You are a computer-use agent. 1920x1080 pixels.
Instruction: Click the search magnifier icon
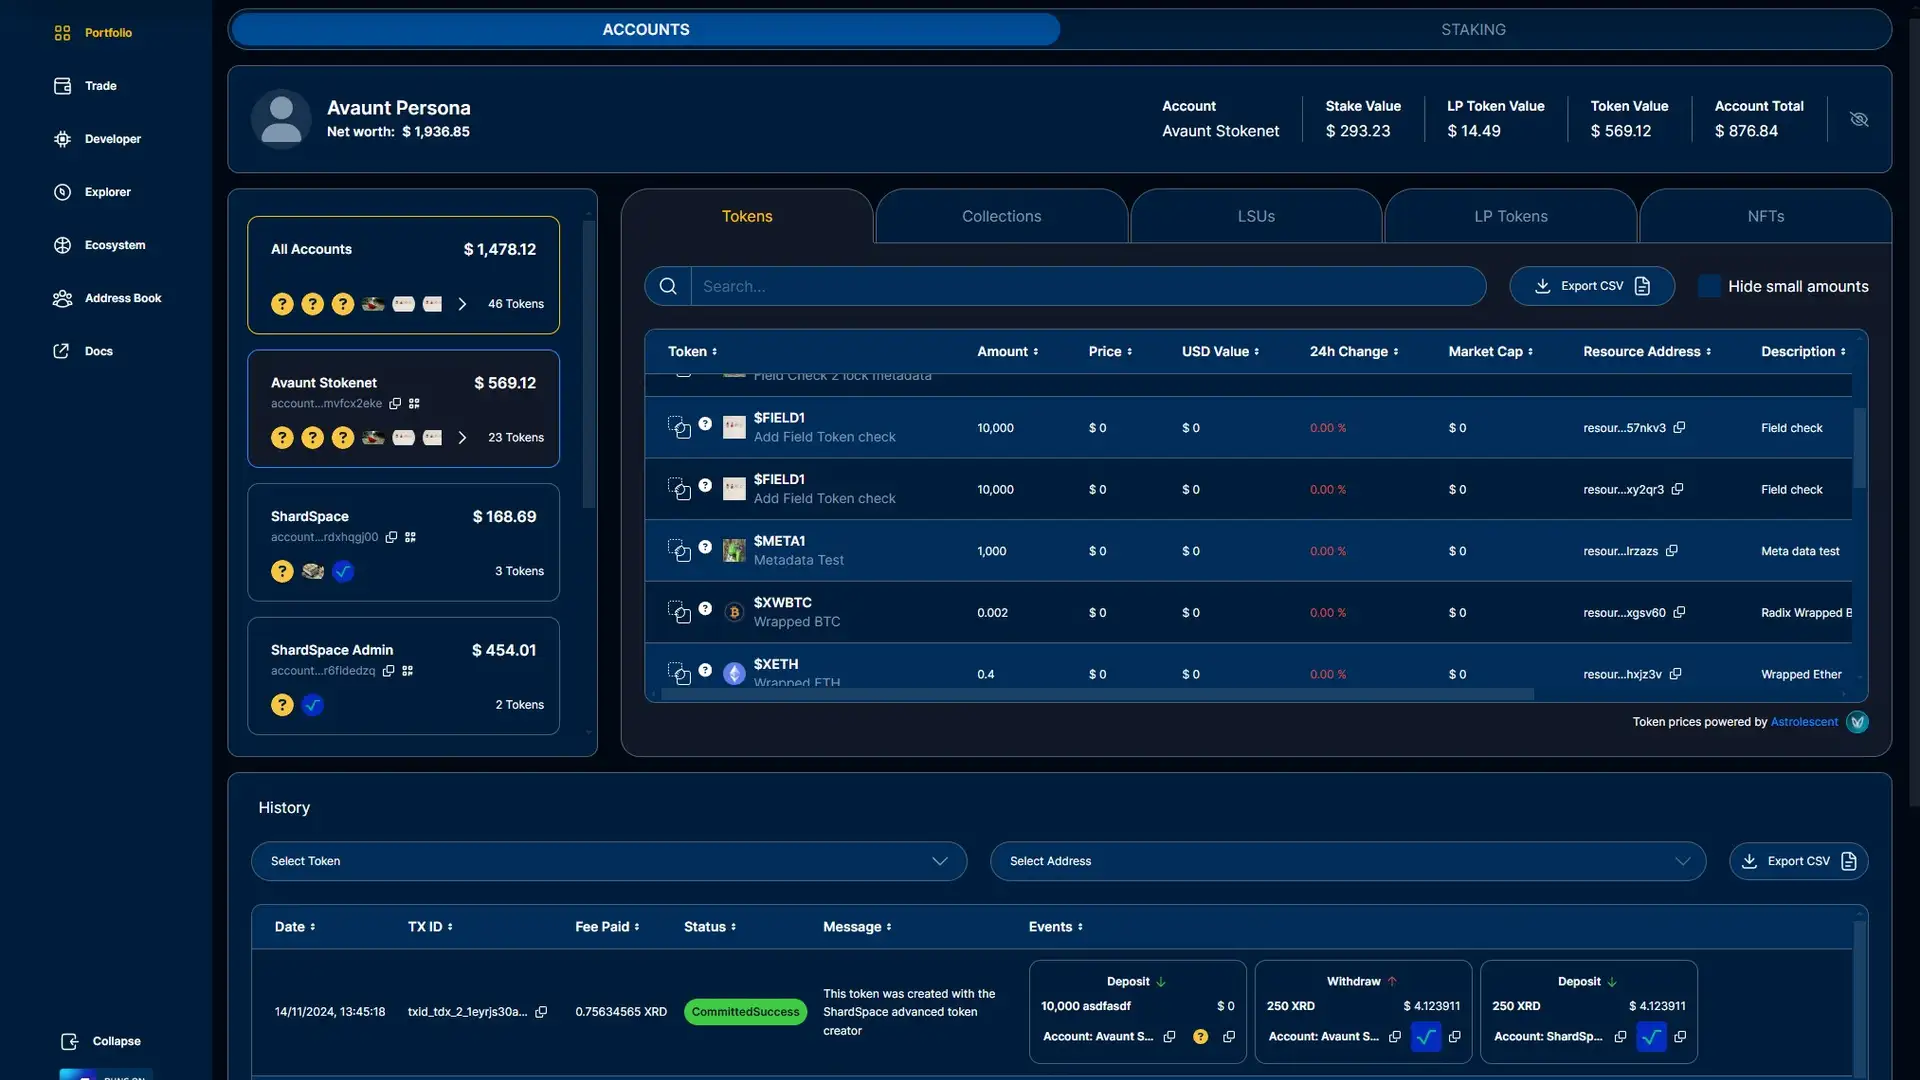tap(668, 287)
